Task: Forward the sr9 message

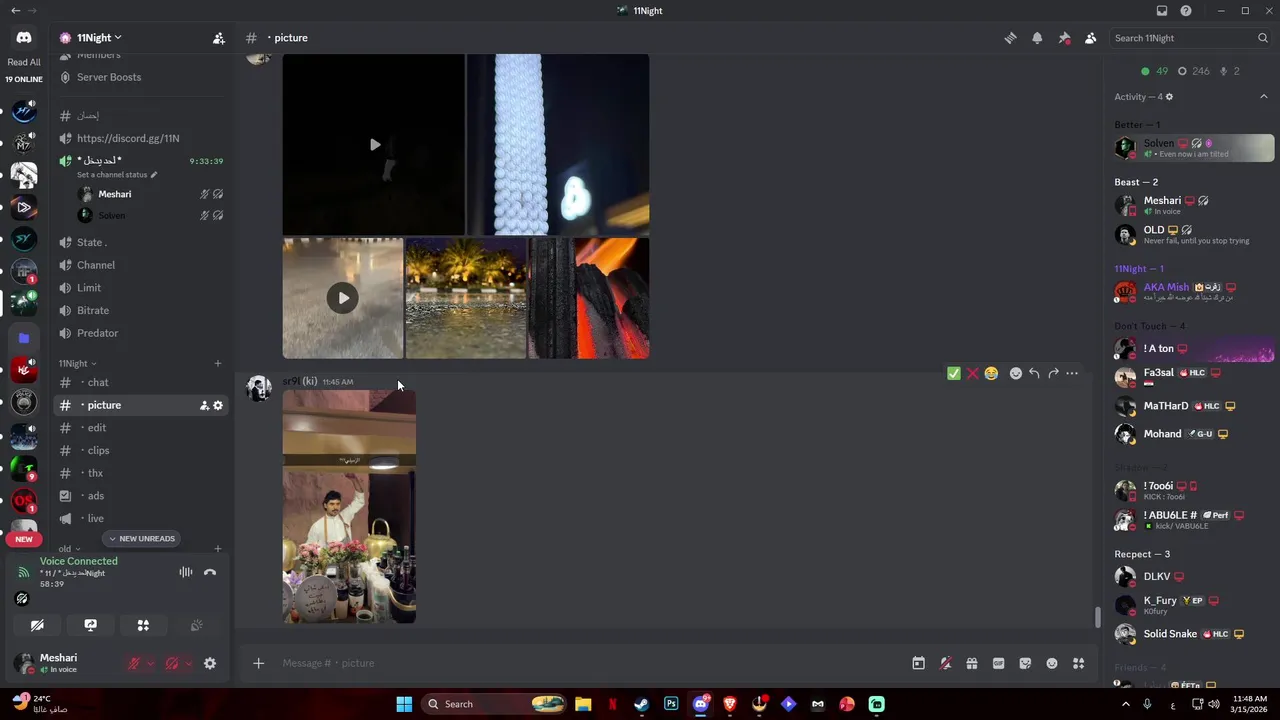Action: [1053, 373]
